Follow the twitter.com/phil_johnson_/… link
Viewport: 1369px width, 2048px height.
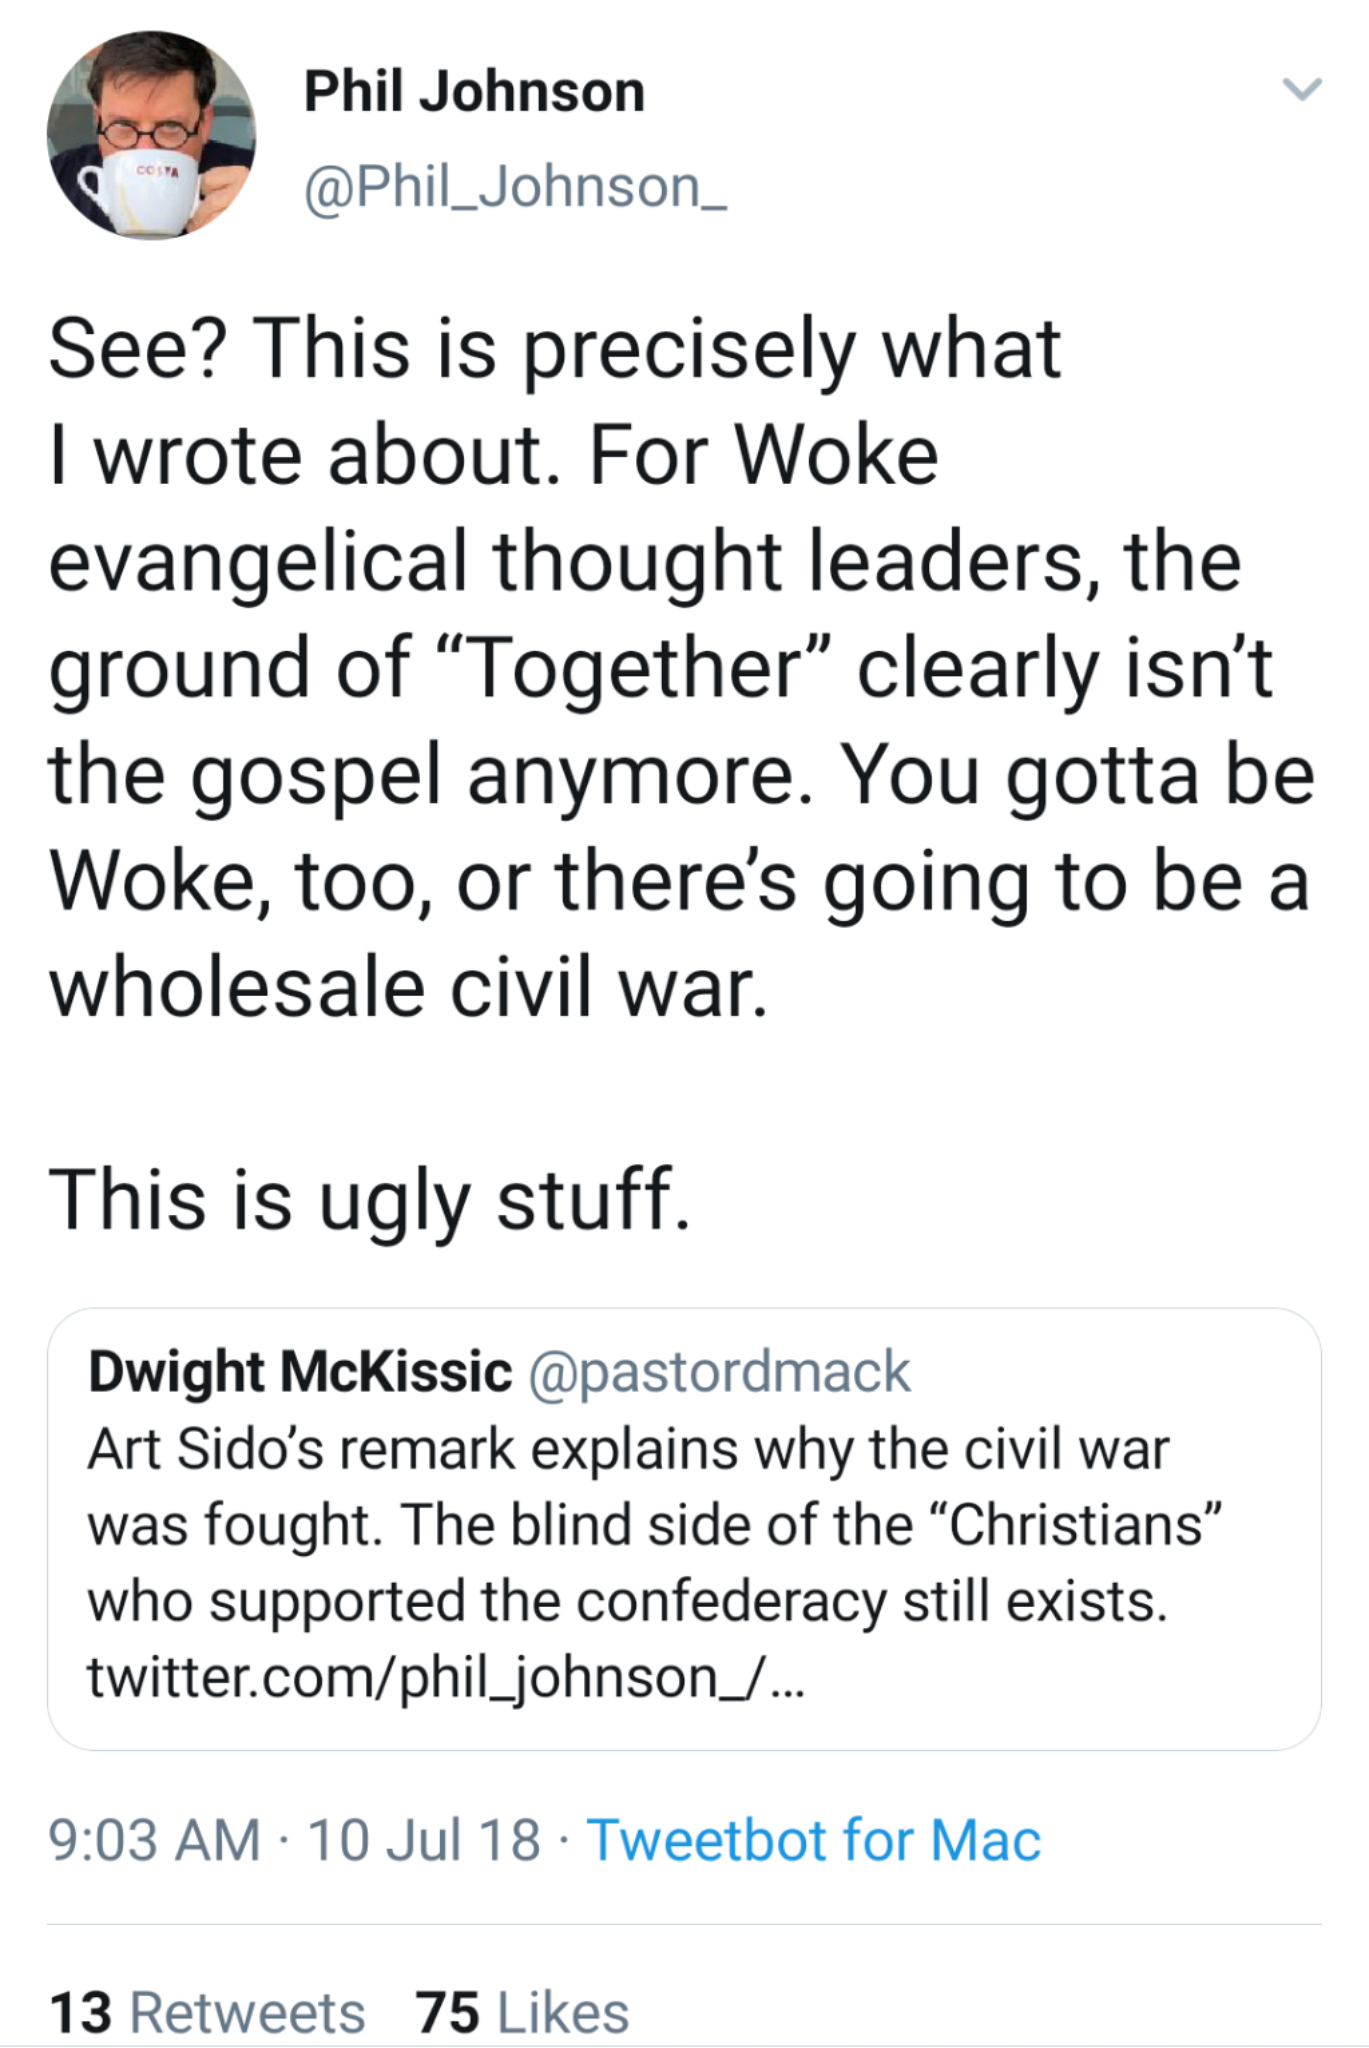pyautogui.click(x=445, y=1678)
